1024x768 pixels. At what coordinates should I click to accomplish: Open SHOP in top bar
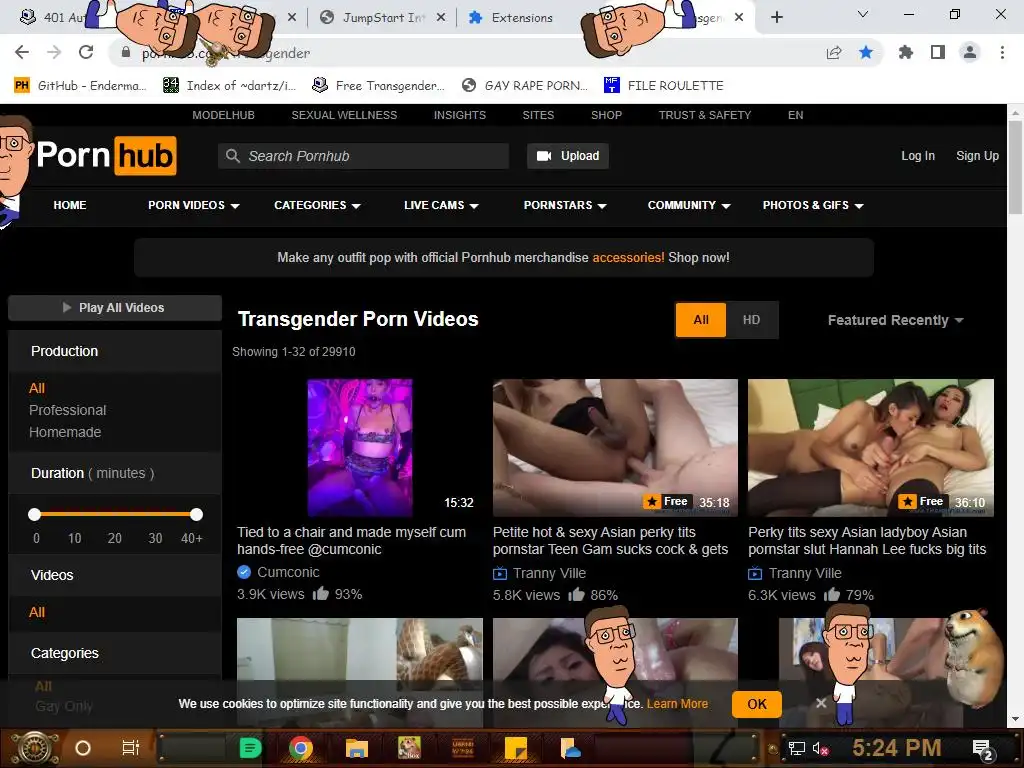pyautogui.click(x=606, y=115)
